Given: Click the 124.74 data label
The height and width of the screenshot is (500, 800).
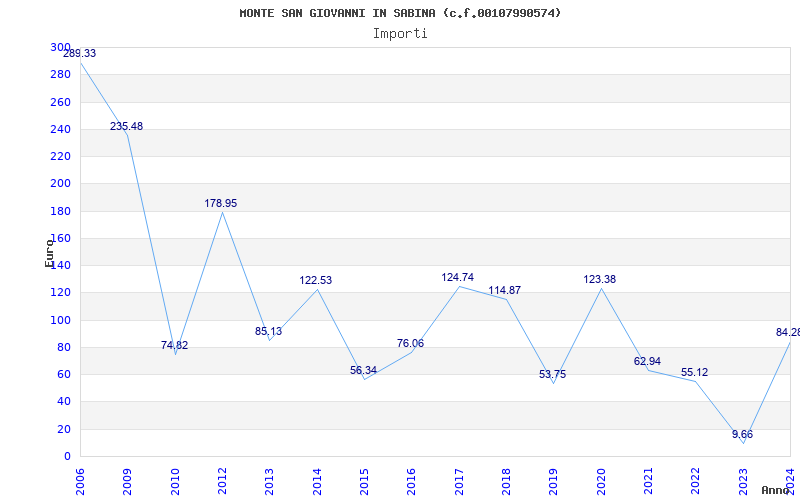Looking at the screenshot, I should [x=458, y=277].
